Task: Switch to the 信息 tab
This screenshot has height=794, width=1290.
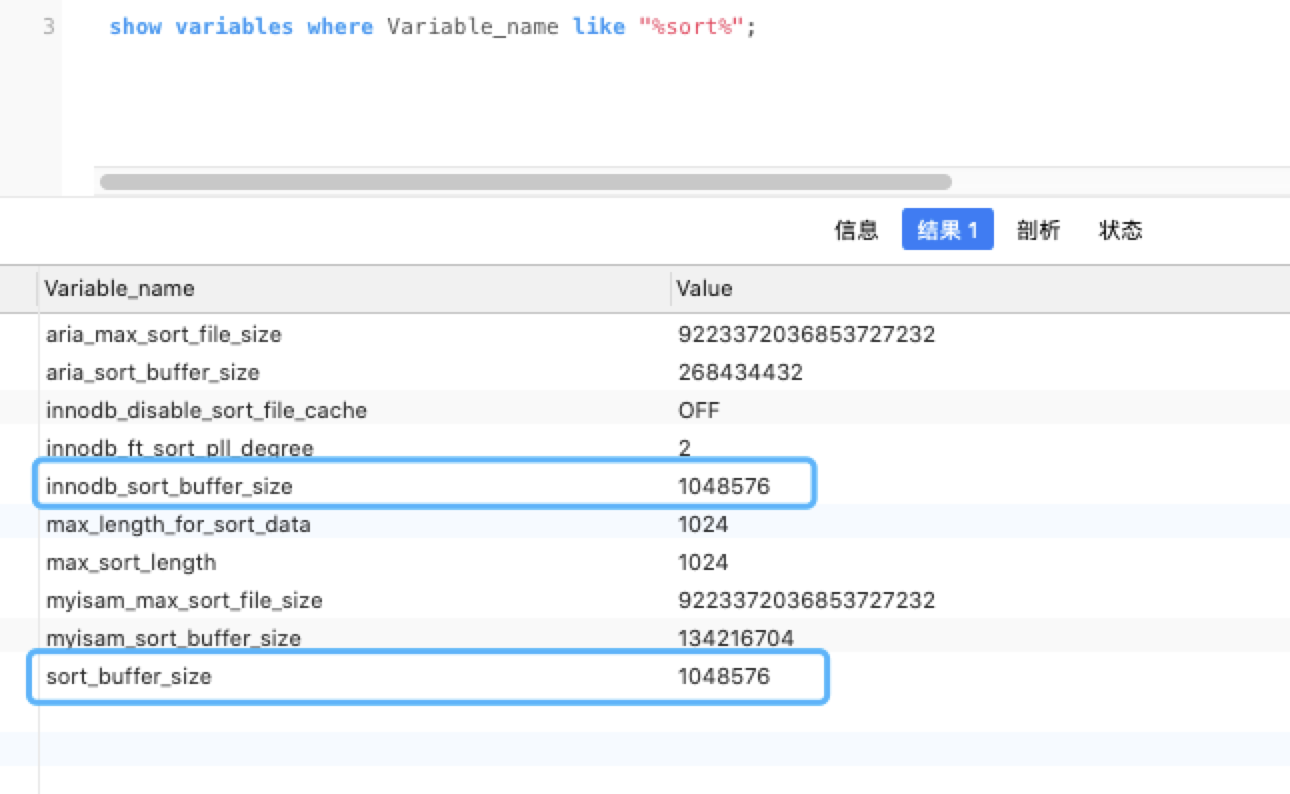Action: [856, 230]
